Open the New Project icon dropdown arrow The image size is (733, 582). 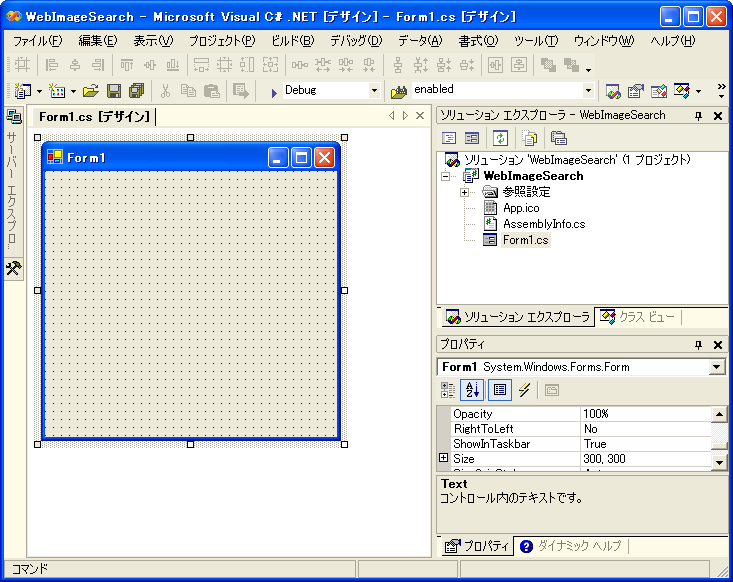(39, 92)
